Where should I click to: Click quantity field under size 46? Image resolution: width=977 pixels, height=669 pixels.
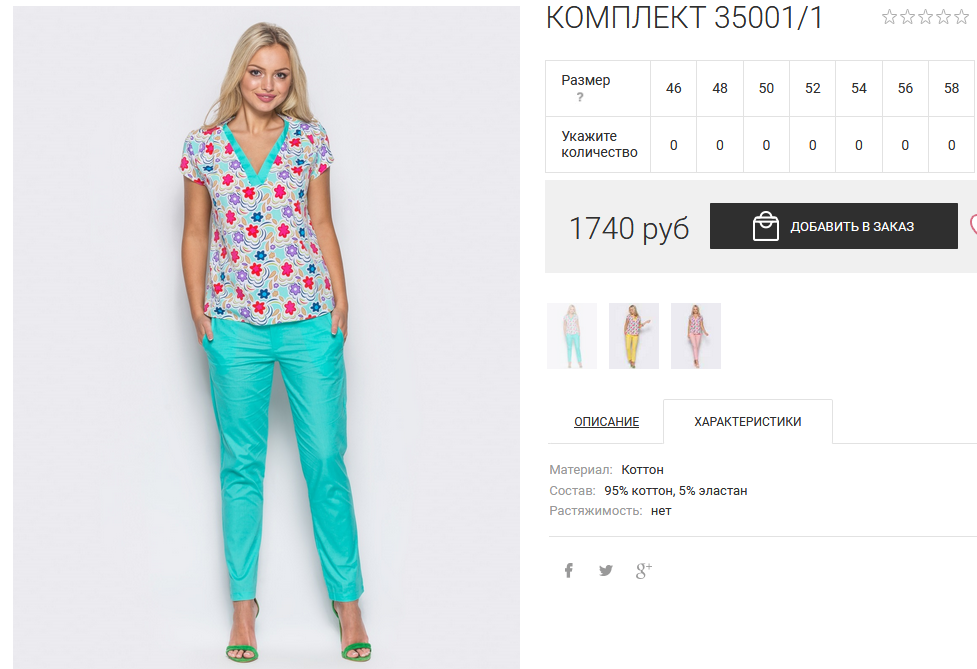tap(674, 145)
